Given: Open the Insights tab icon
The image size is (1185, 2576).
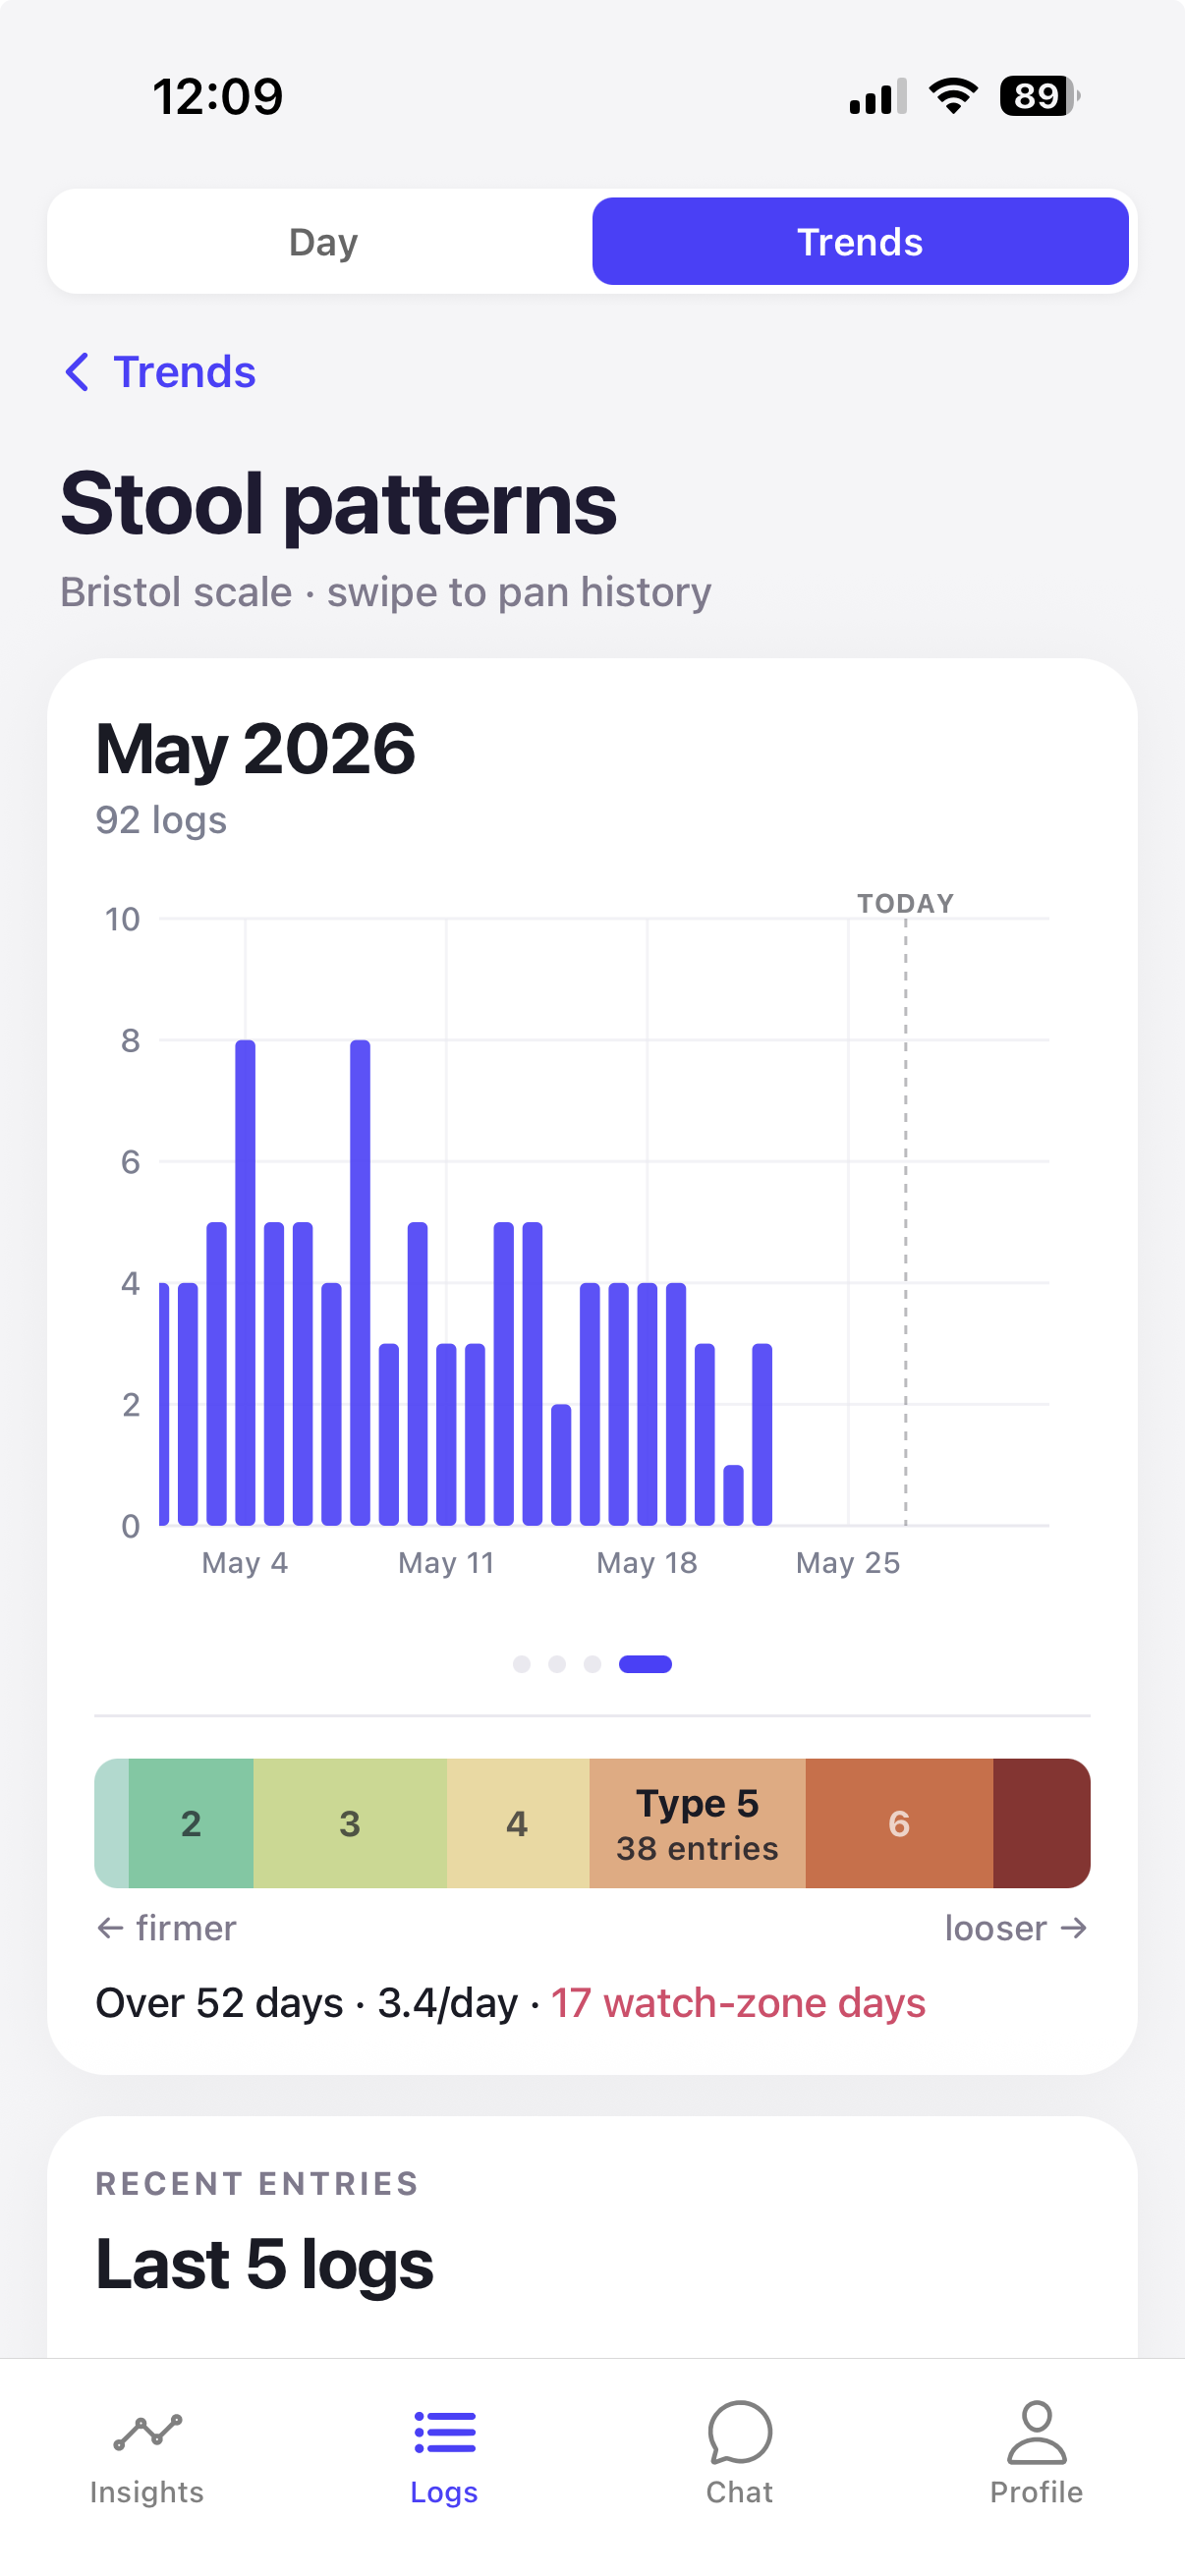Looking at the screenshot, I should coord(147,2431).
